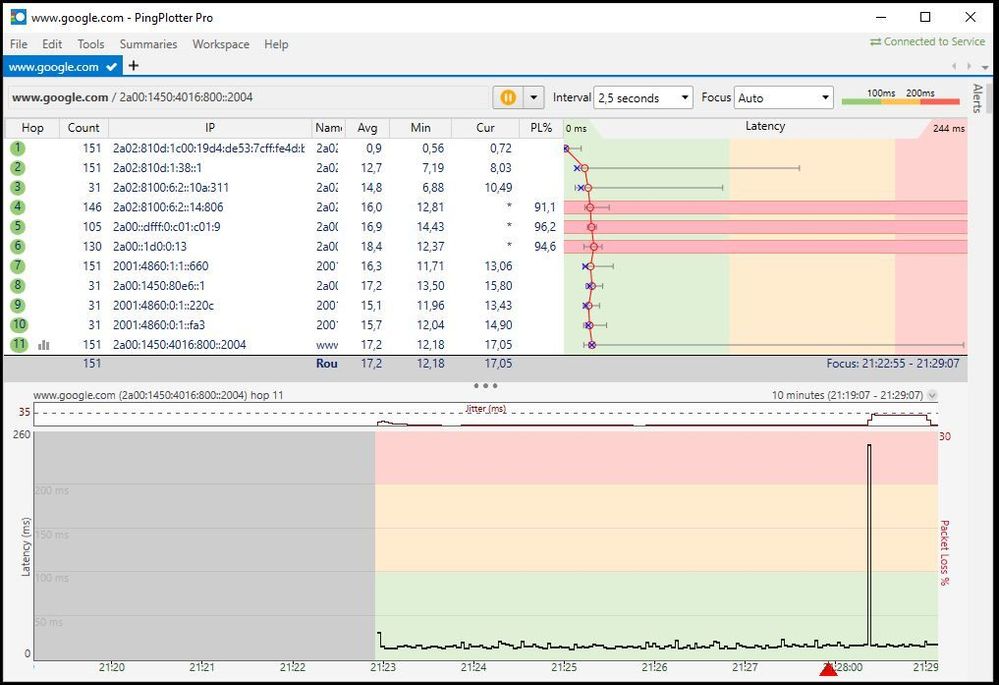Open the Edit menu
Viewport: 999px width, 685px height.
click(x=52, y=44)
